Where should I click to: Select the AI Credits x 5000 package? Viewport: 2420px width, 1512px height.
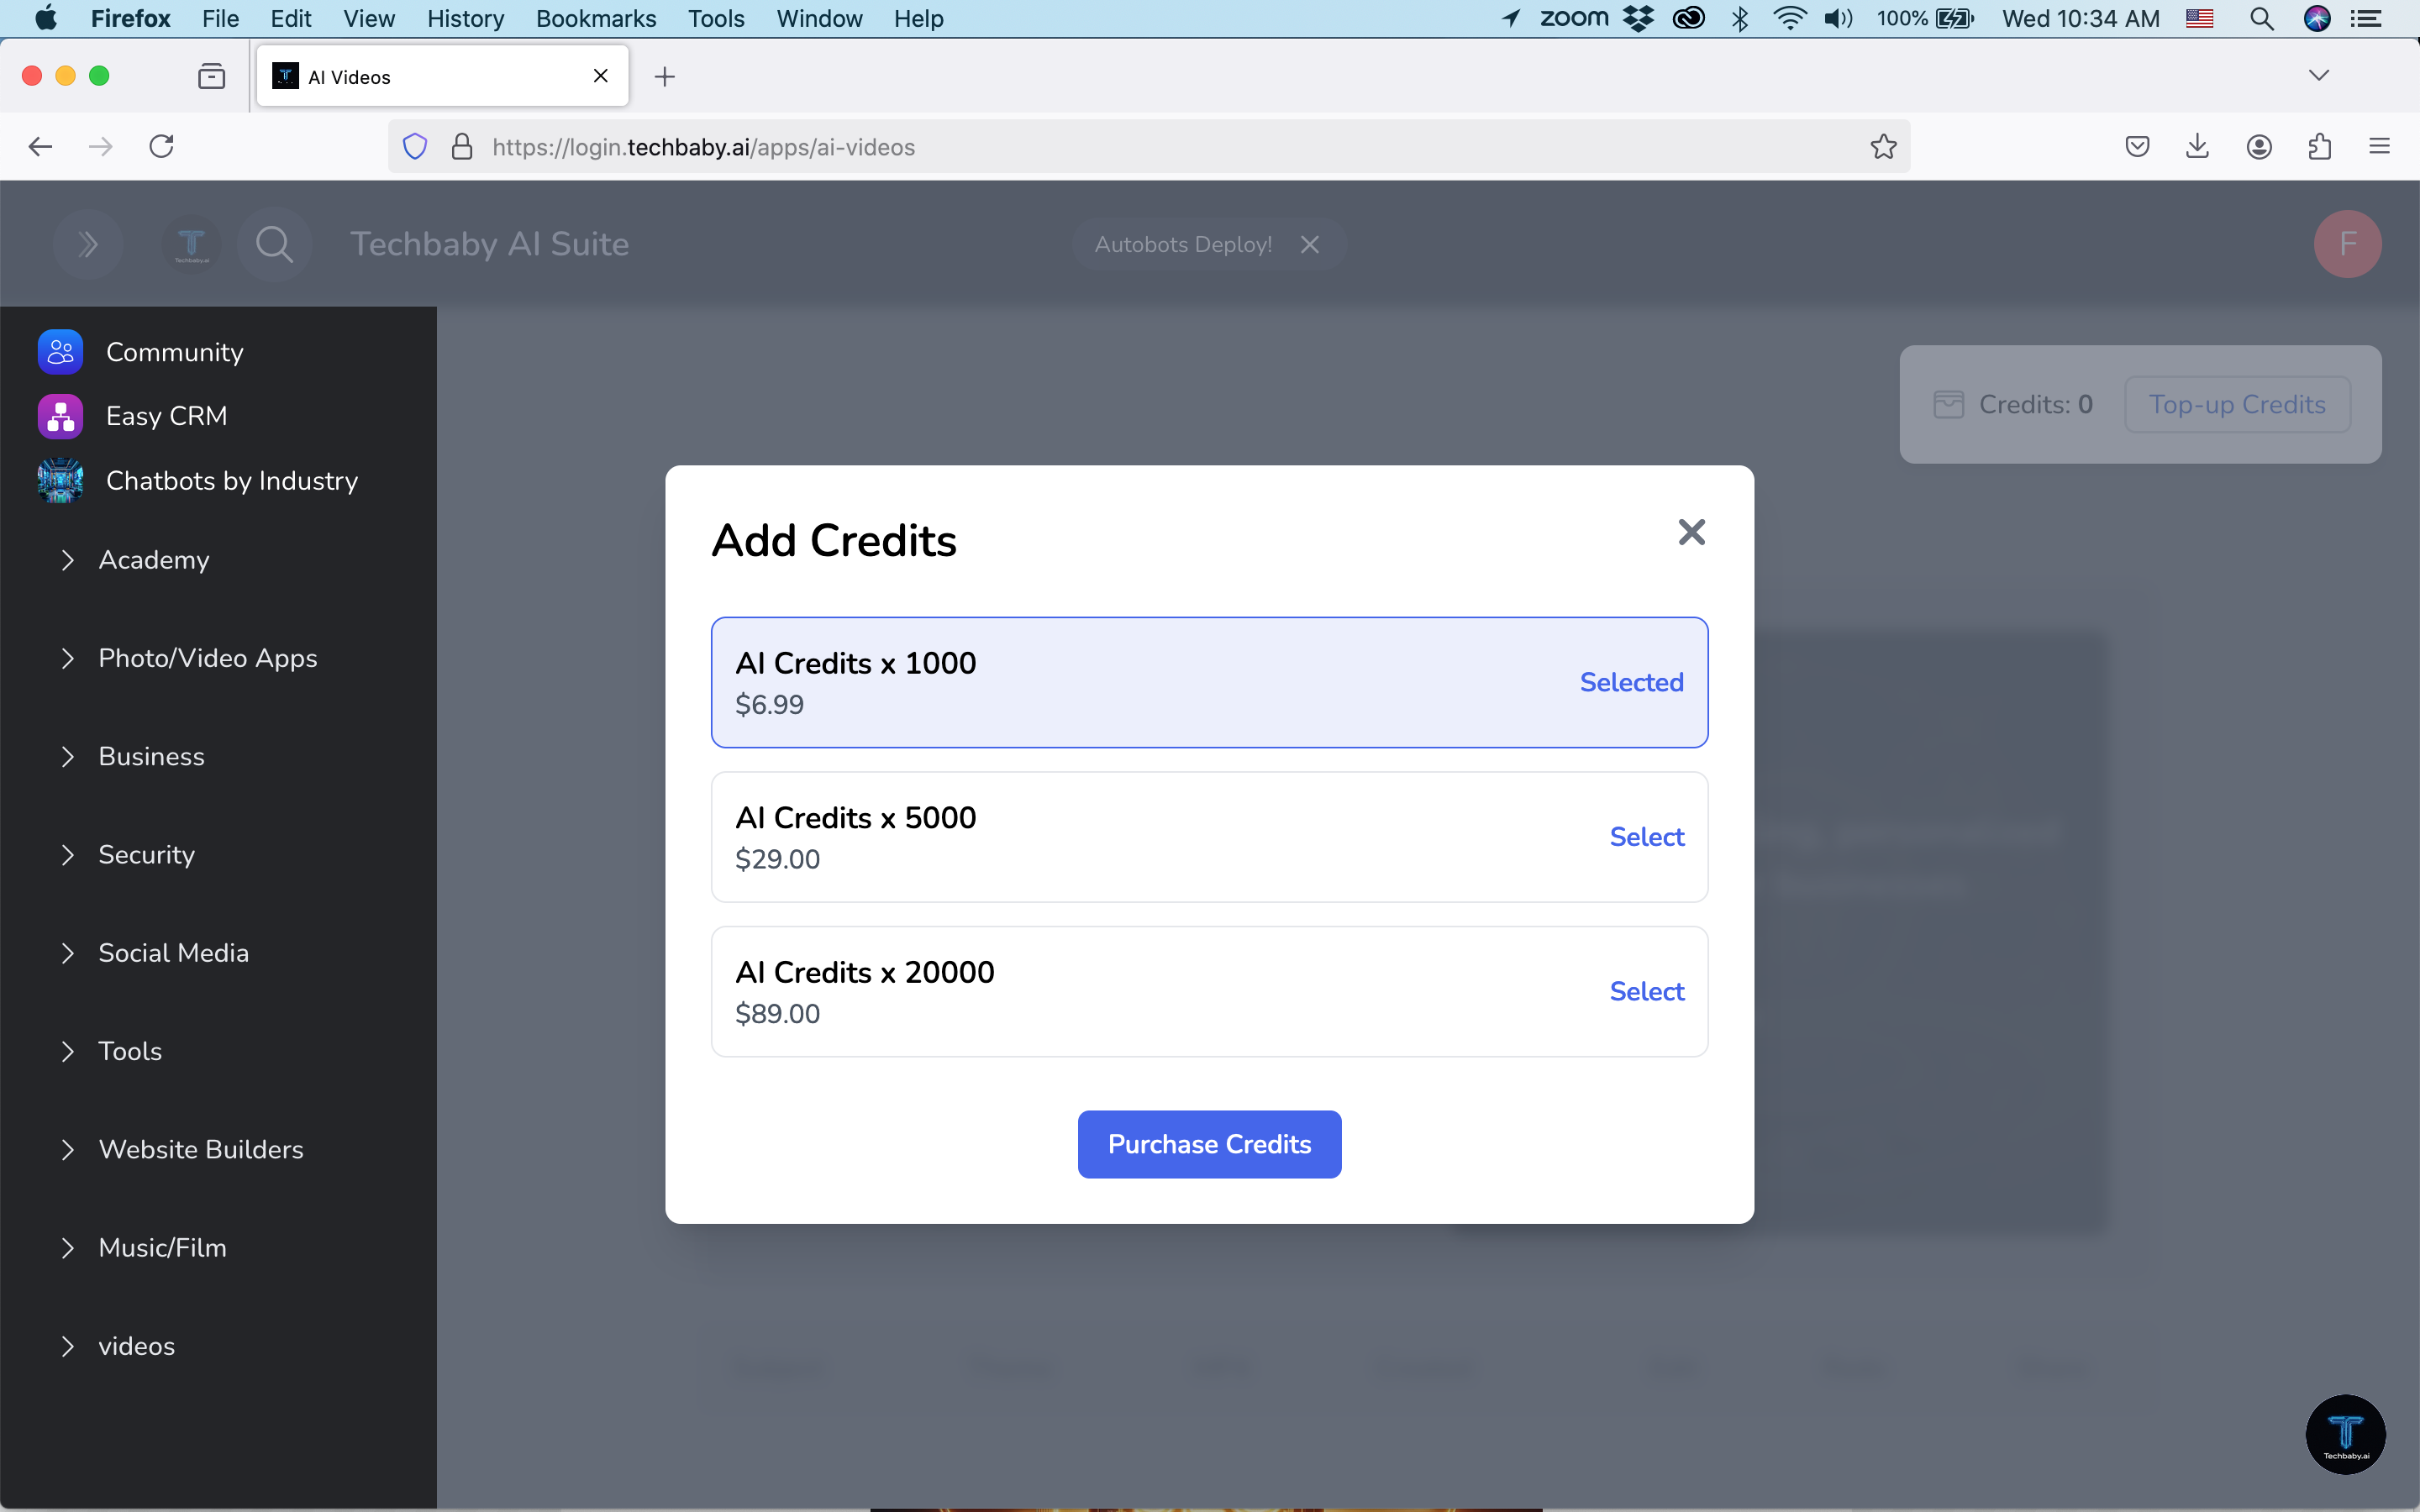[x=1646, y=837]
